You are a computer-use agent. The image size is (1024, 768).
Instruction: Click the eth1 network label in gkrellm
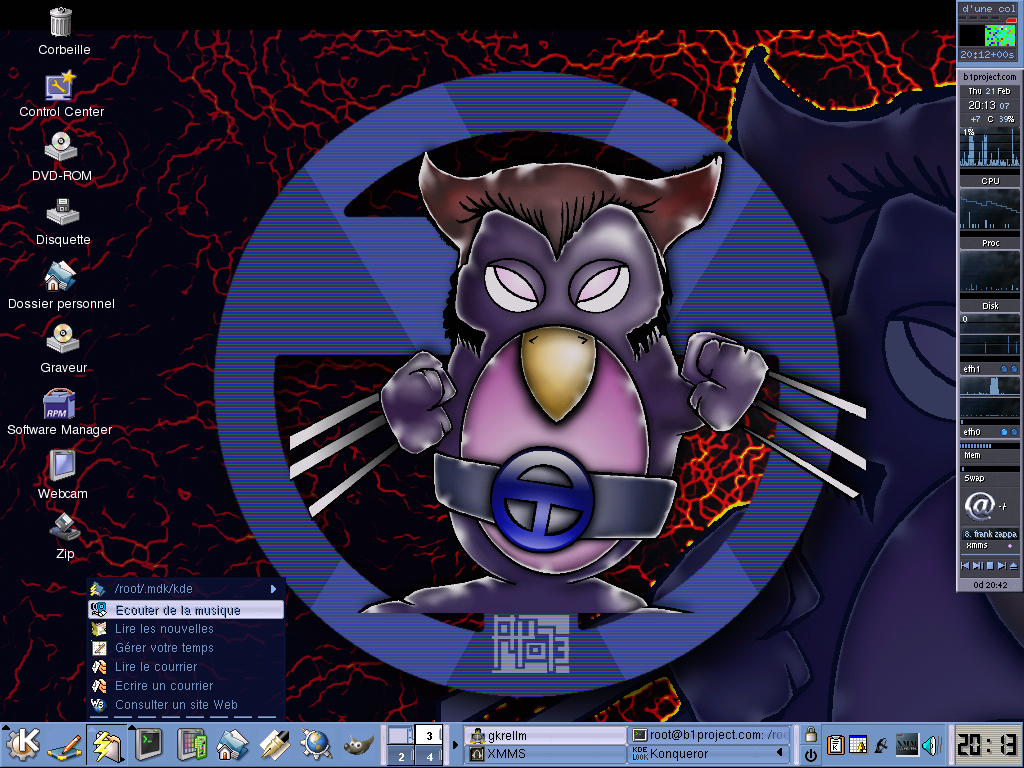coord(972,369)
